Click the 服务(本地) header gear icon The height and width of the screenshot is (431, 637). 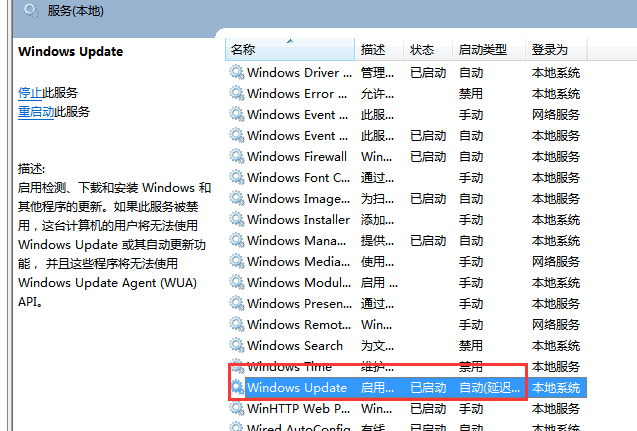31,10
